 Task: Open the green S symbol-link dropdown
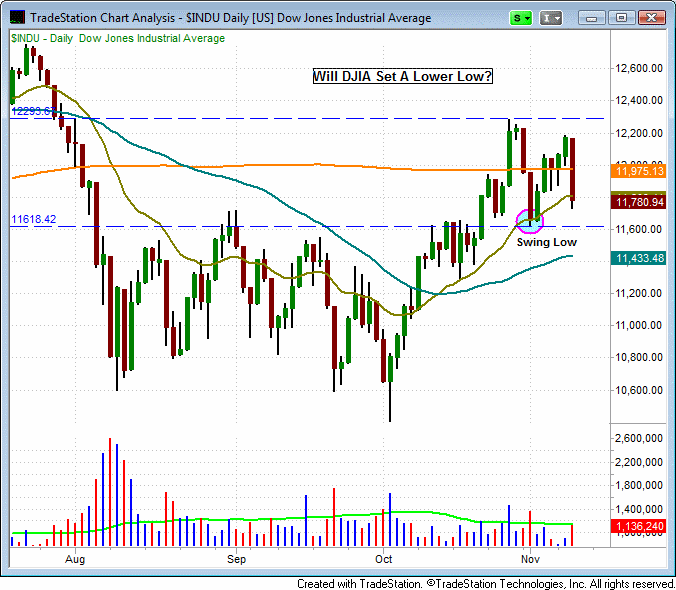click(521, 18)
